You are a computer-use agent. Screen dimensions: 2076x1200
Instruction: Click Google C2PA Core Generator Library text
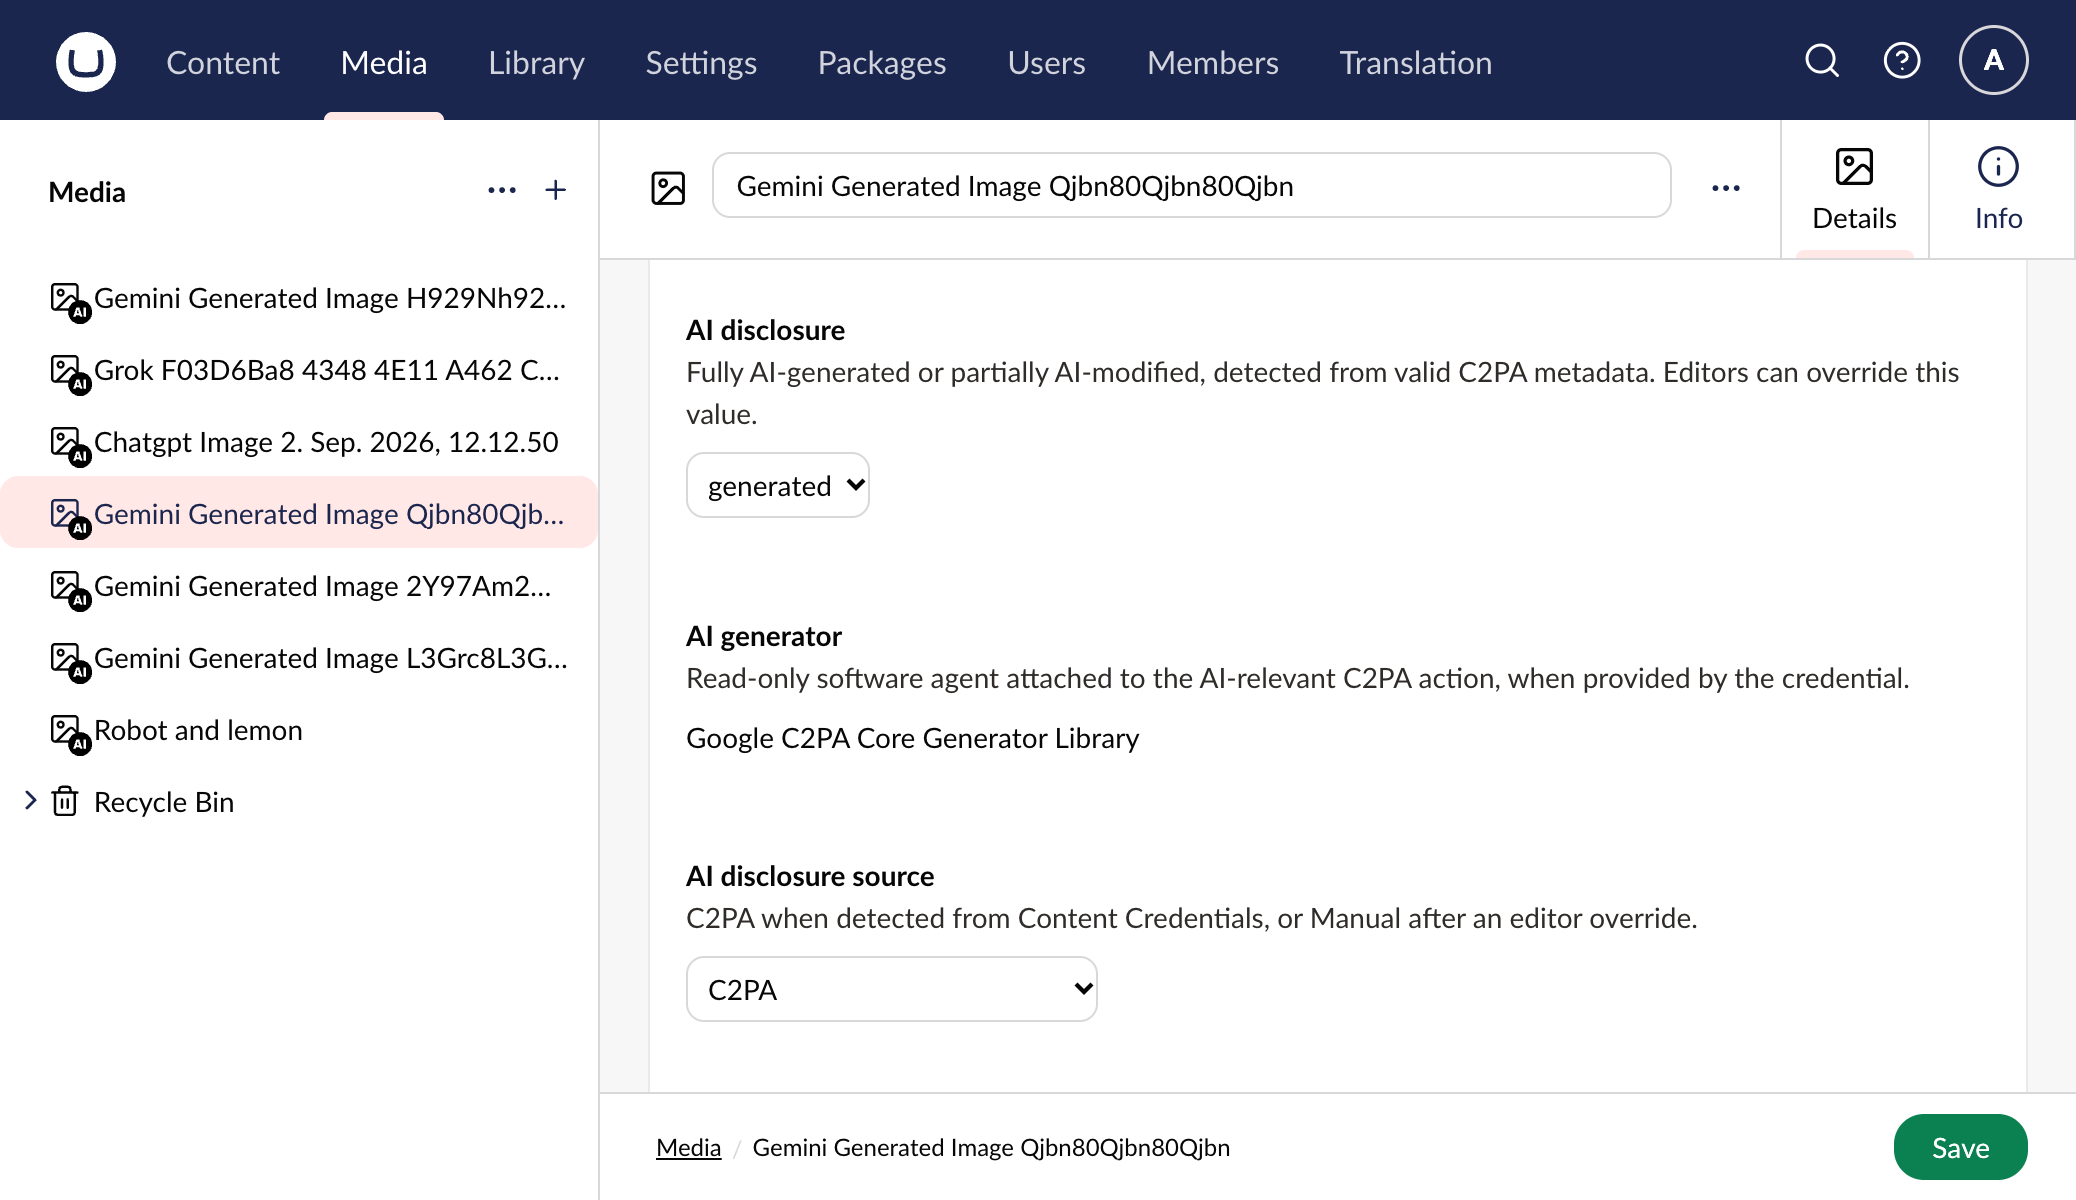[x=912, y=738]
